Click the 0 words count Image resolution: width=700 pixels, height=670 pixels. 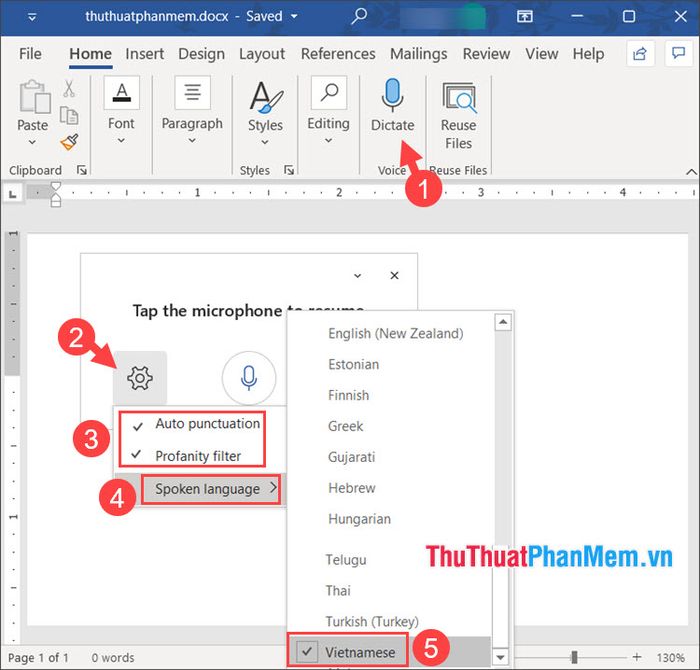(113, 658)
